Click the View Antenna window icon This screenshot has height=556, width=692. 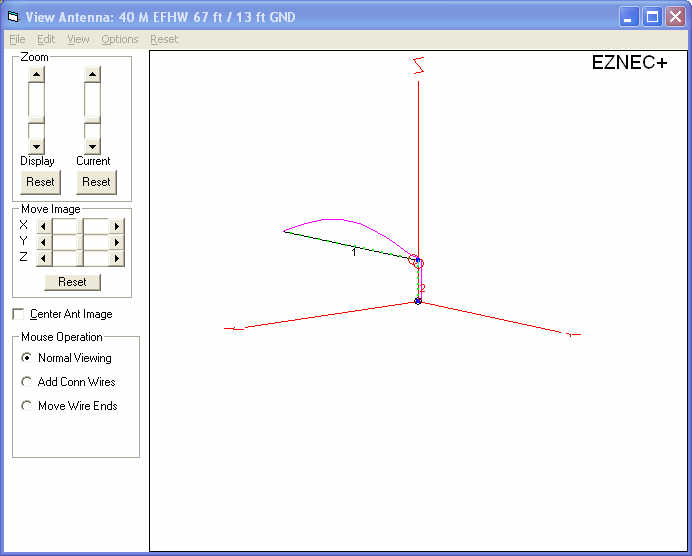(x=14, y=17)
